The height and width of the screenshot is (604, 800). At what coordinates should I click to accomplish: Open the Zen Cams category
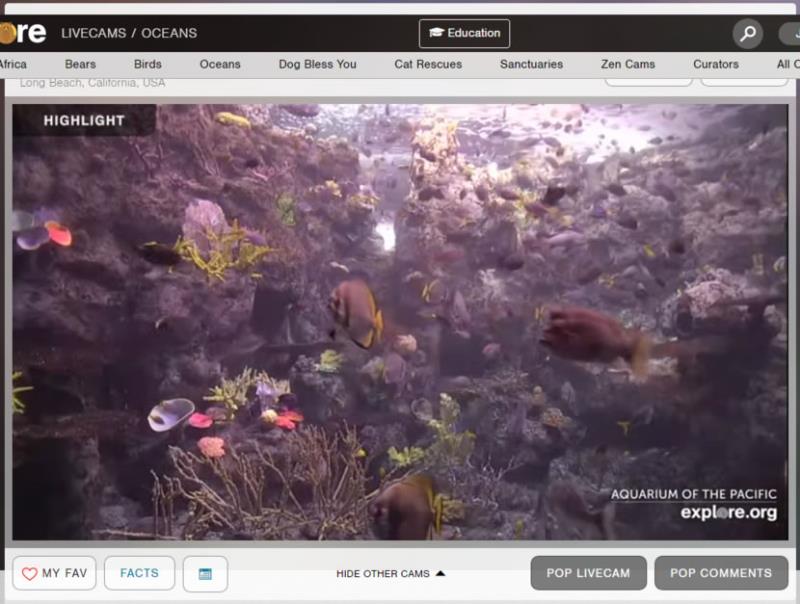628,64
